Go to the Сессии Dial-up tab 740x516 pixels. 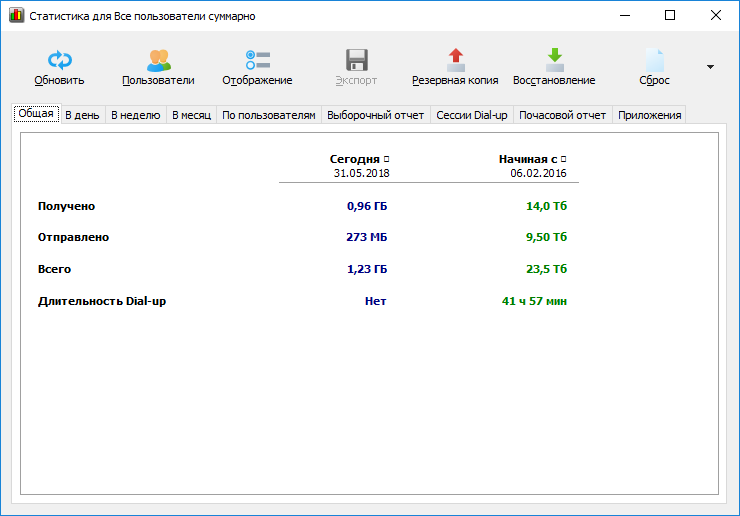coord(472,115)
